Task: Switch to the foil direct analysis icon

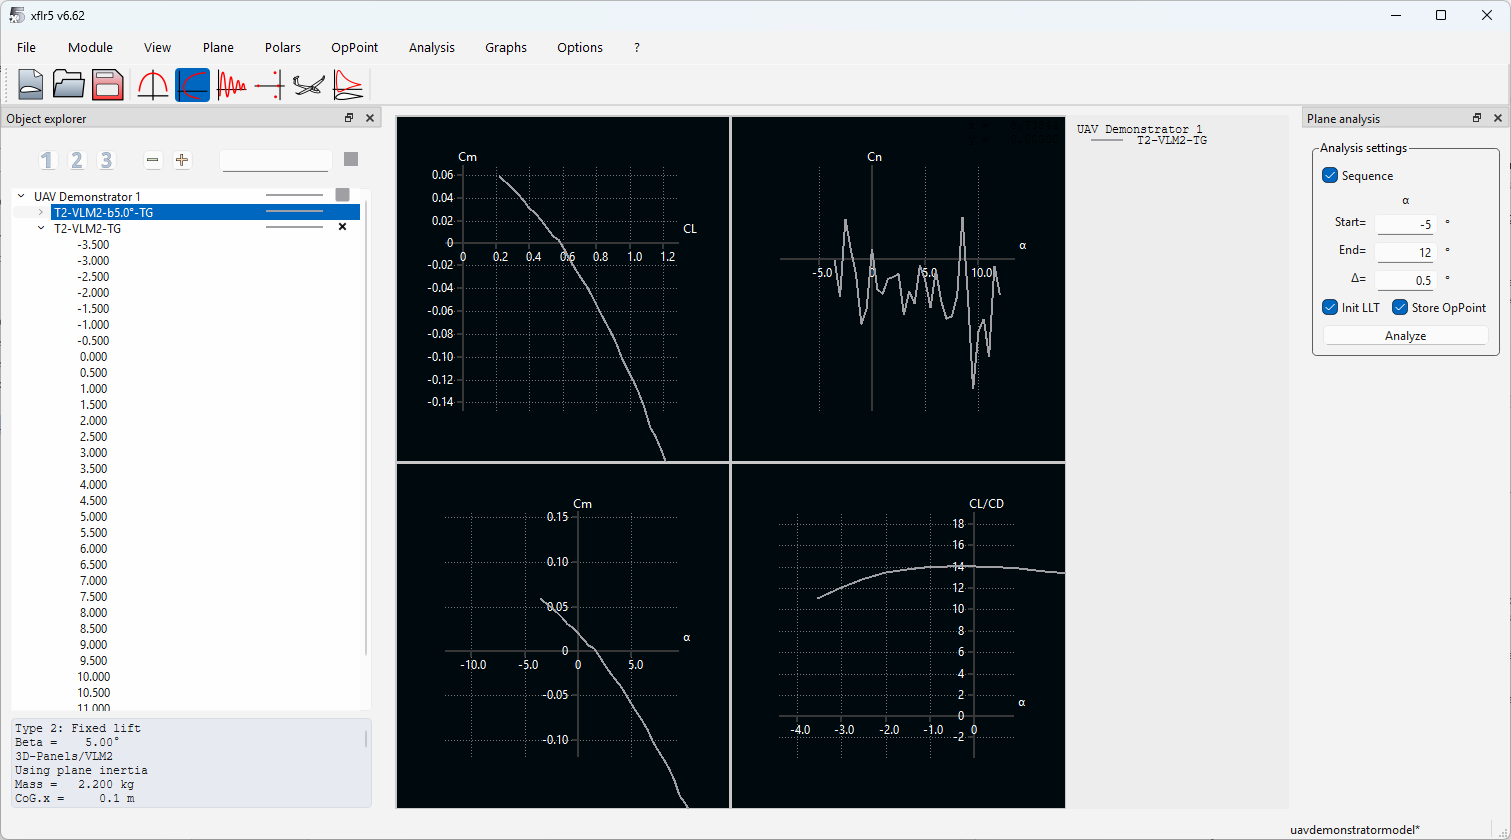Action: click(x=348, y=85)
